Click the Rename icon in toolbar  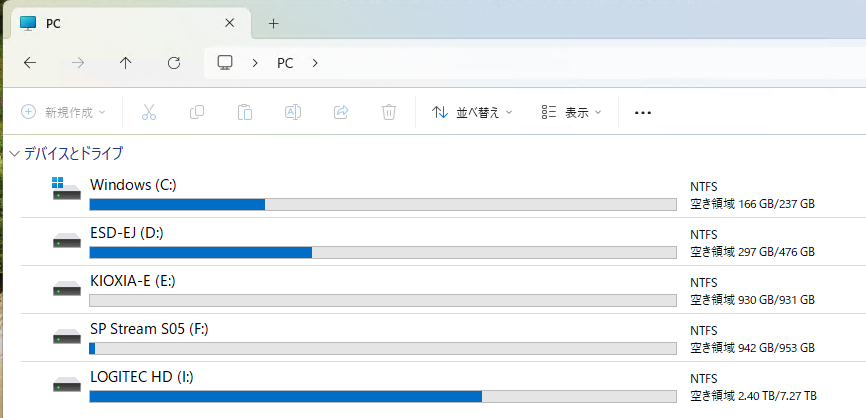(293, 112)
